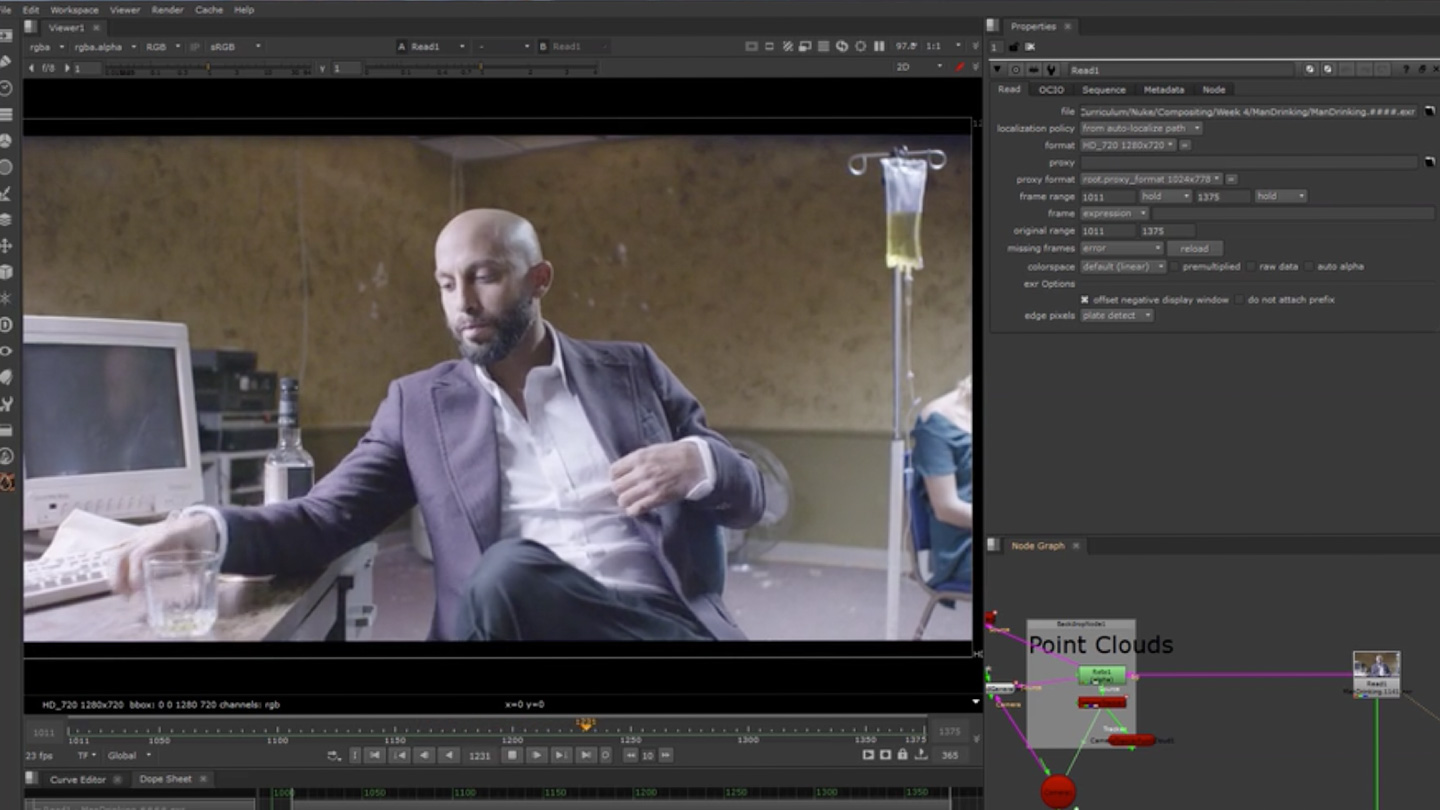Click the lock icon beside timeline
The image size is (1440, 810).
pos(902,755)
